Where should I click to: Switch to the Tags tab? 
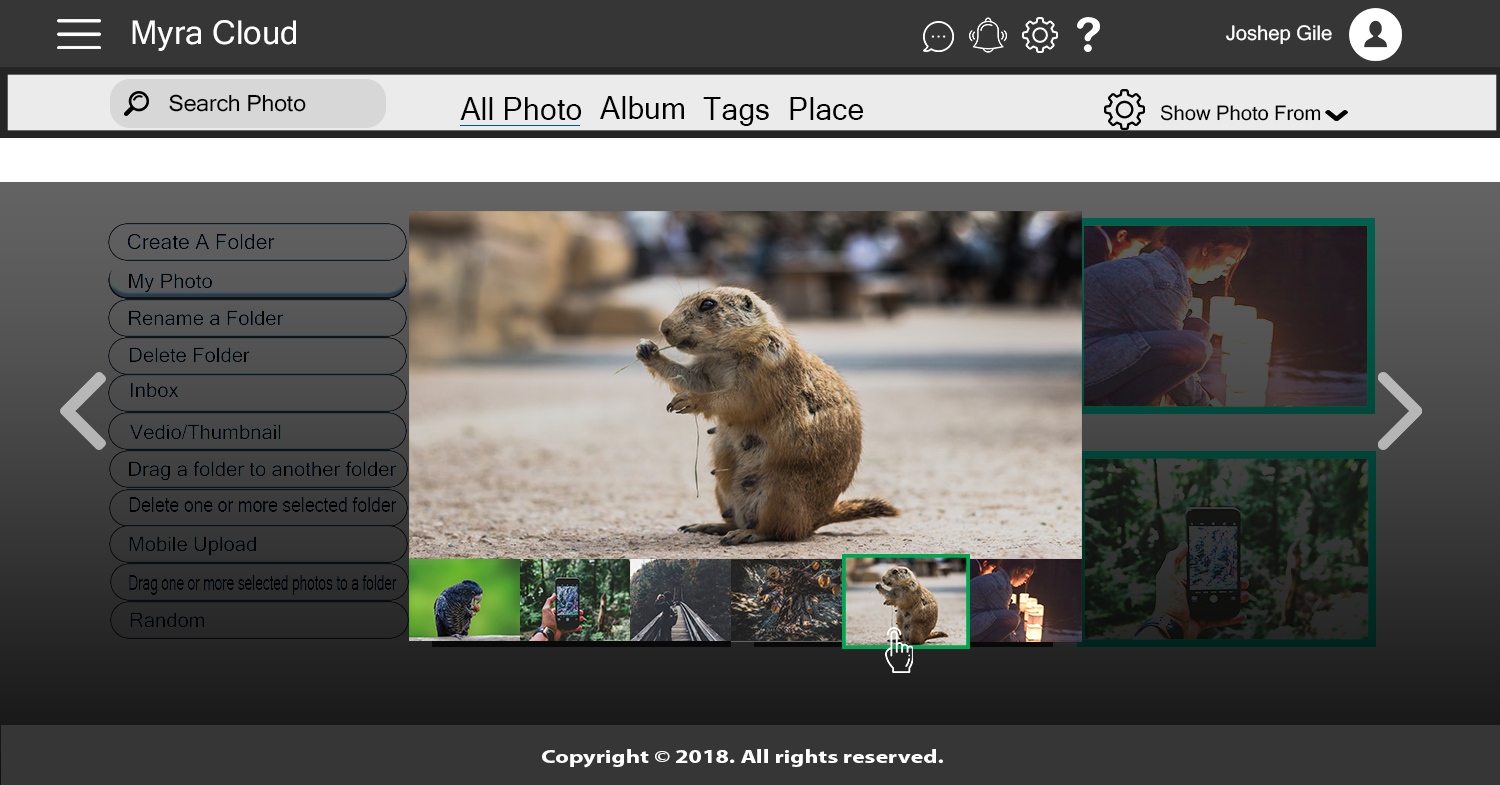click(x=736, y=109)
